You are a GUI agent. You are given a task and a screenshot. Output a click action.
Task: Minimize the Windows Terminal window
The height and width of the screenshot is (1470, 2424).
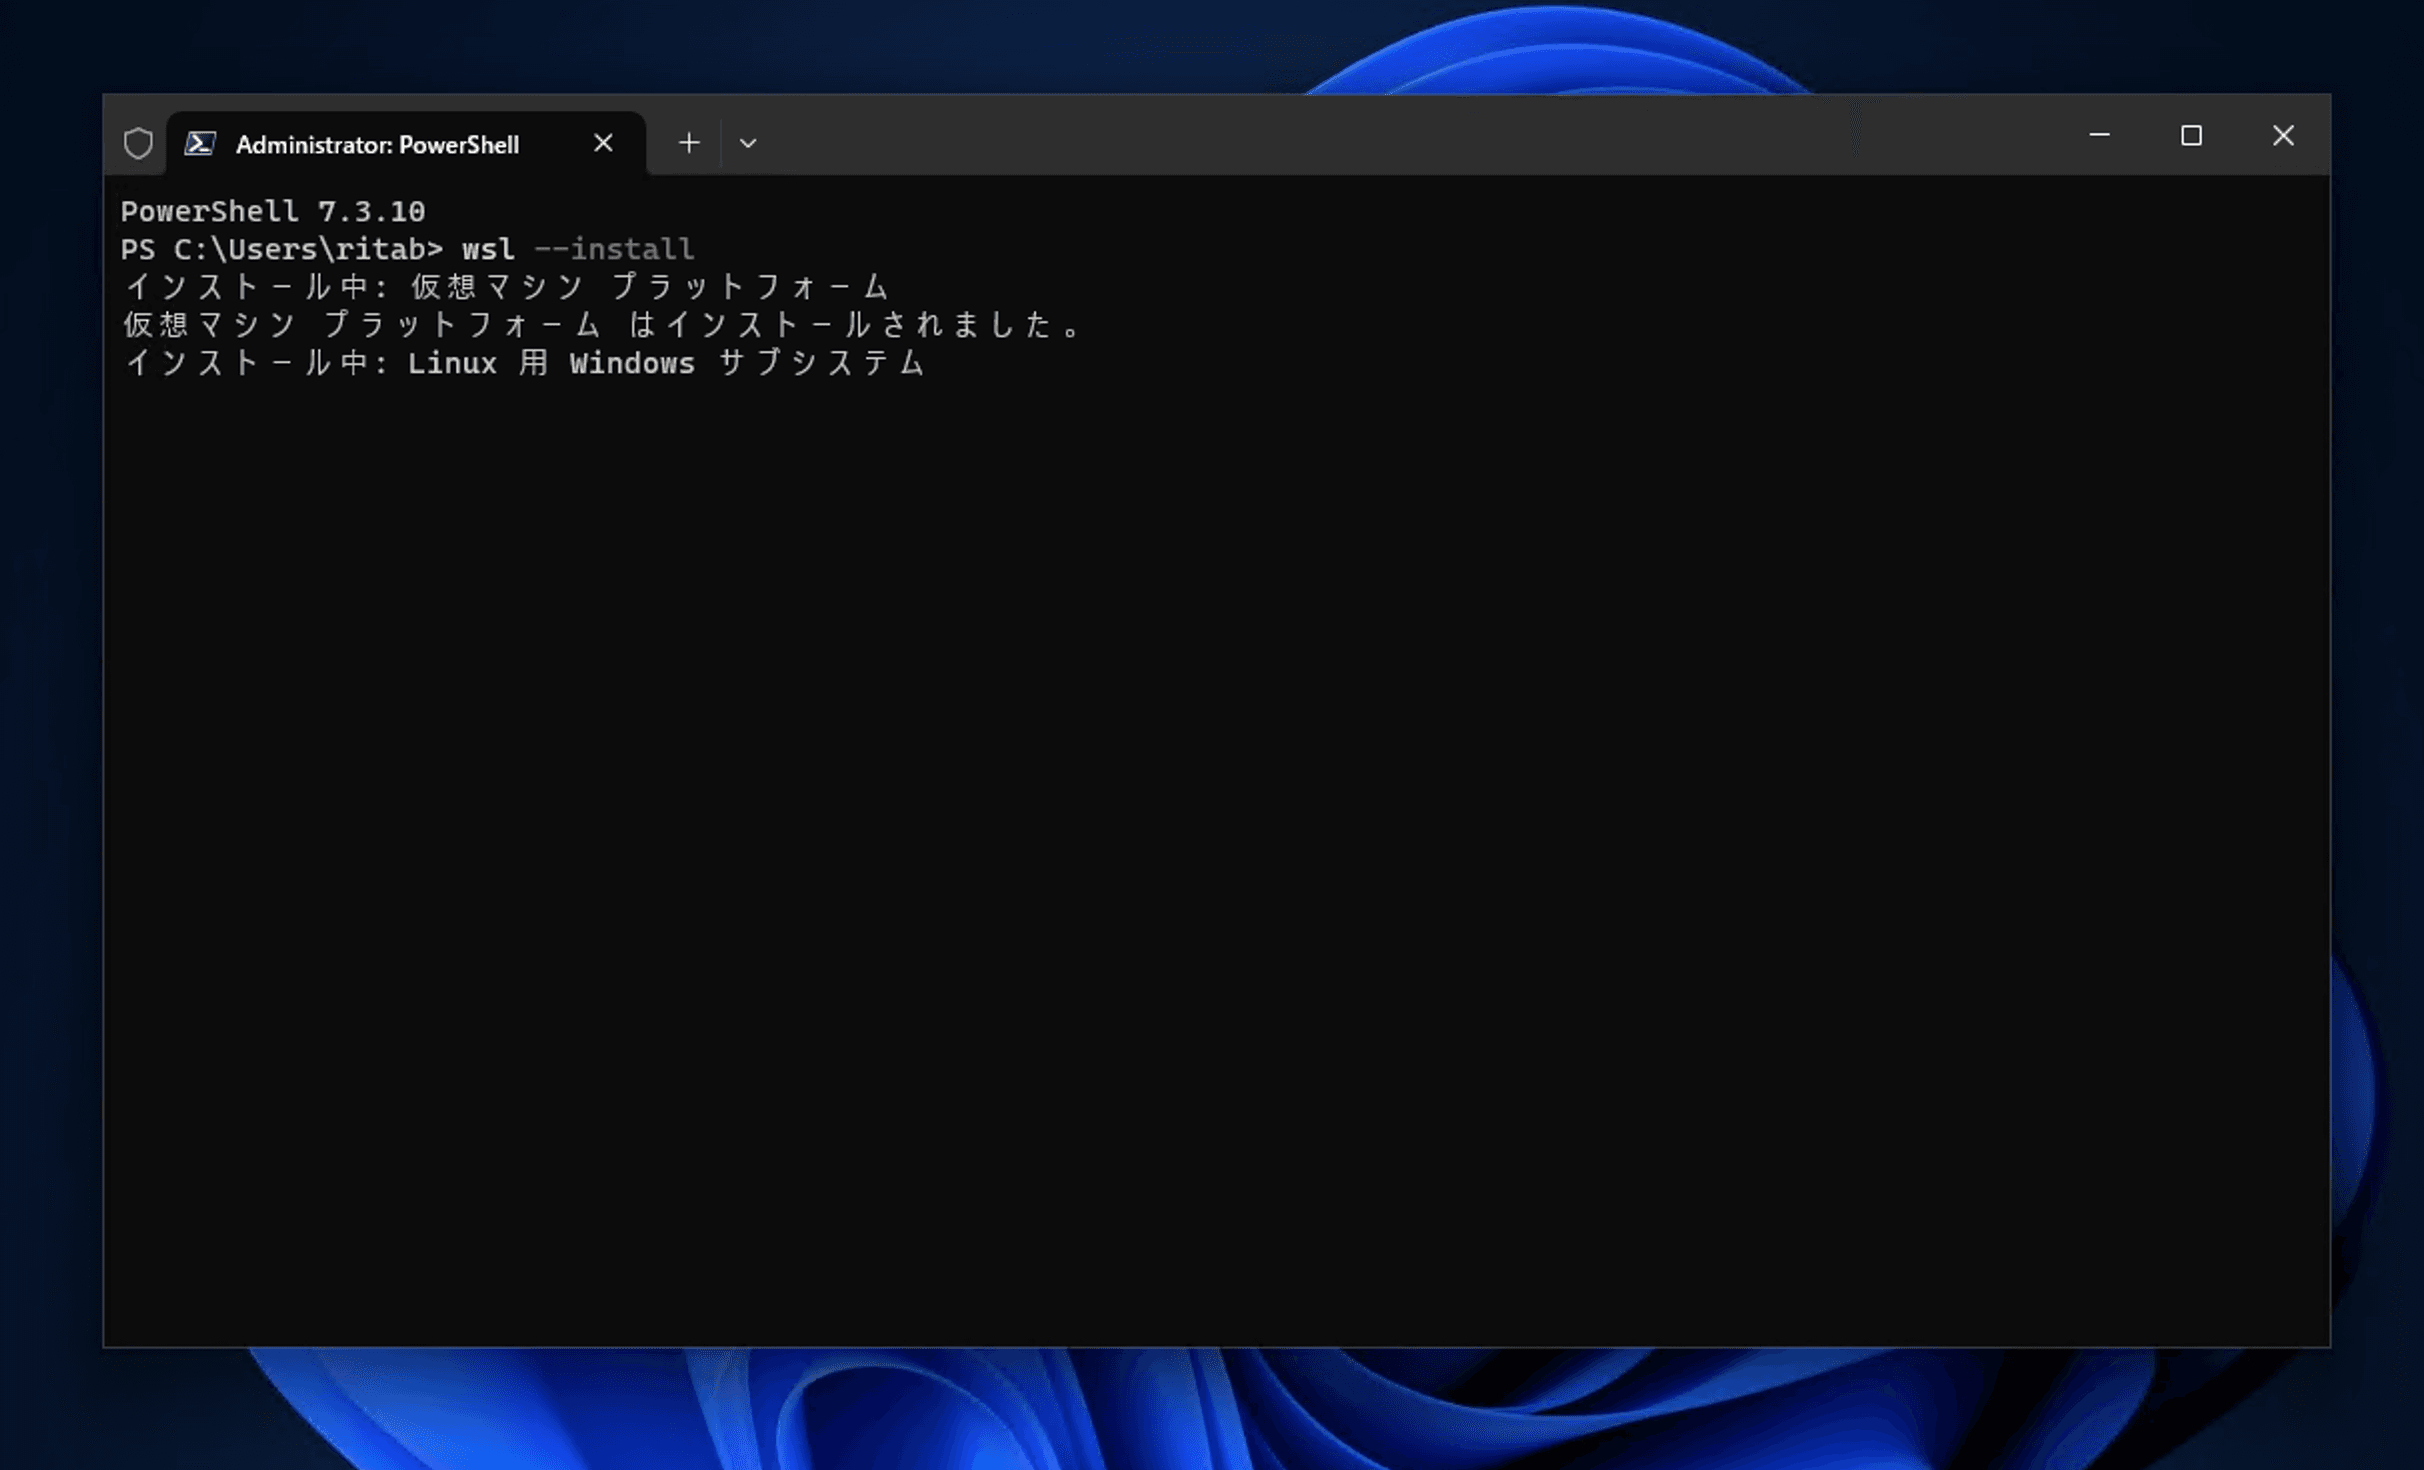click(x=2100, y=135)
